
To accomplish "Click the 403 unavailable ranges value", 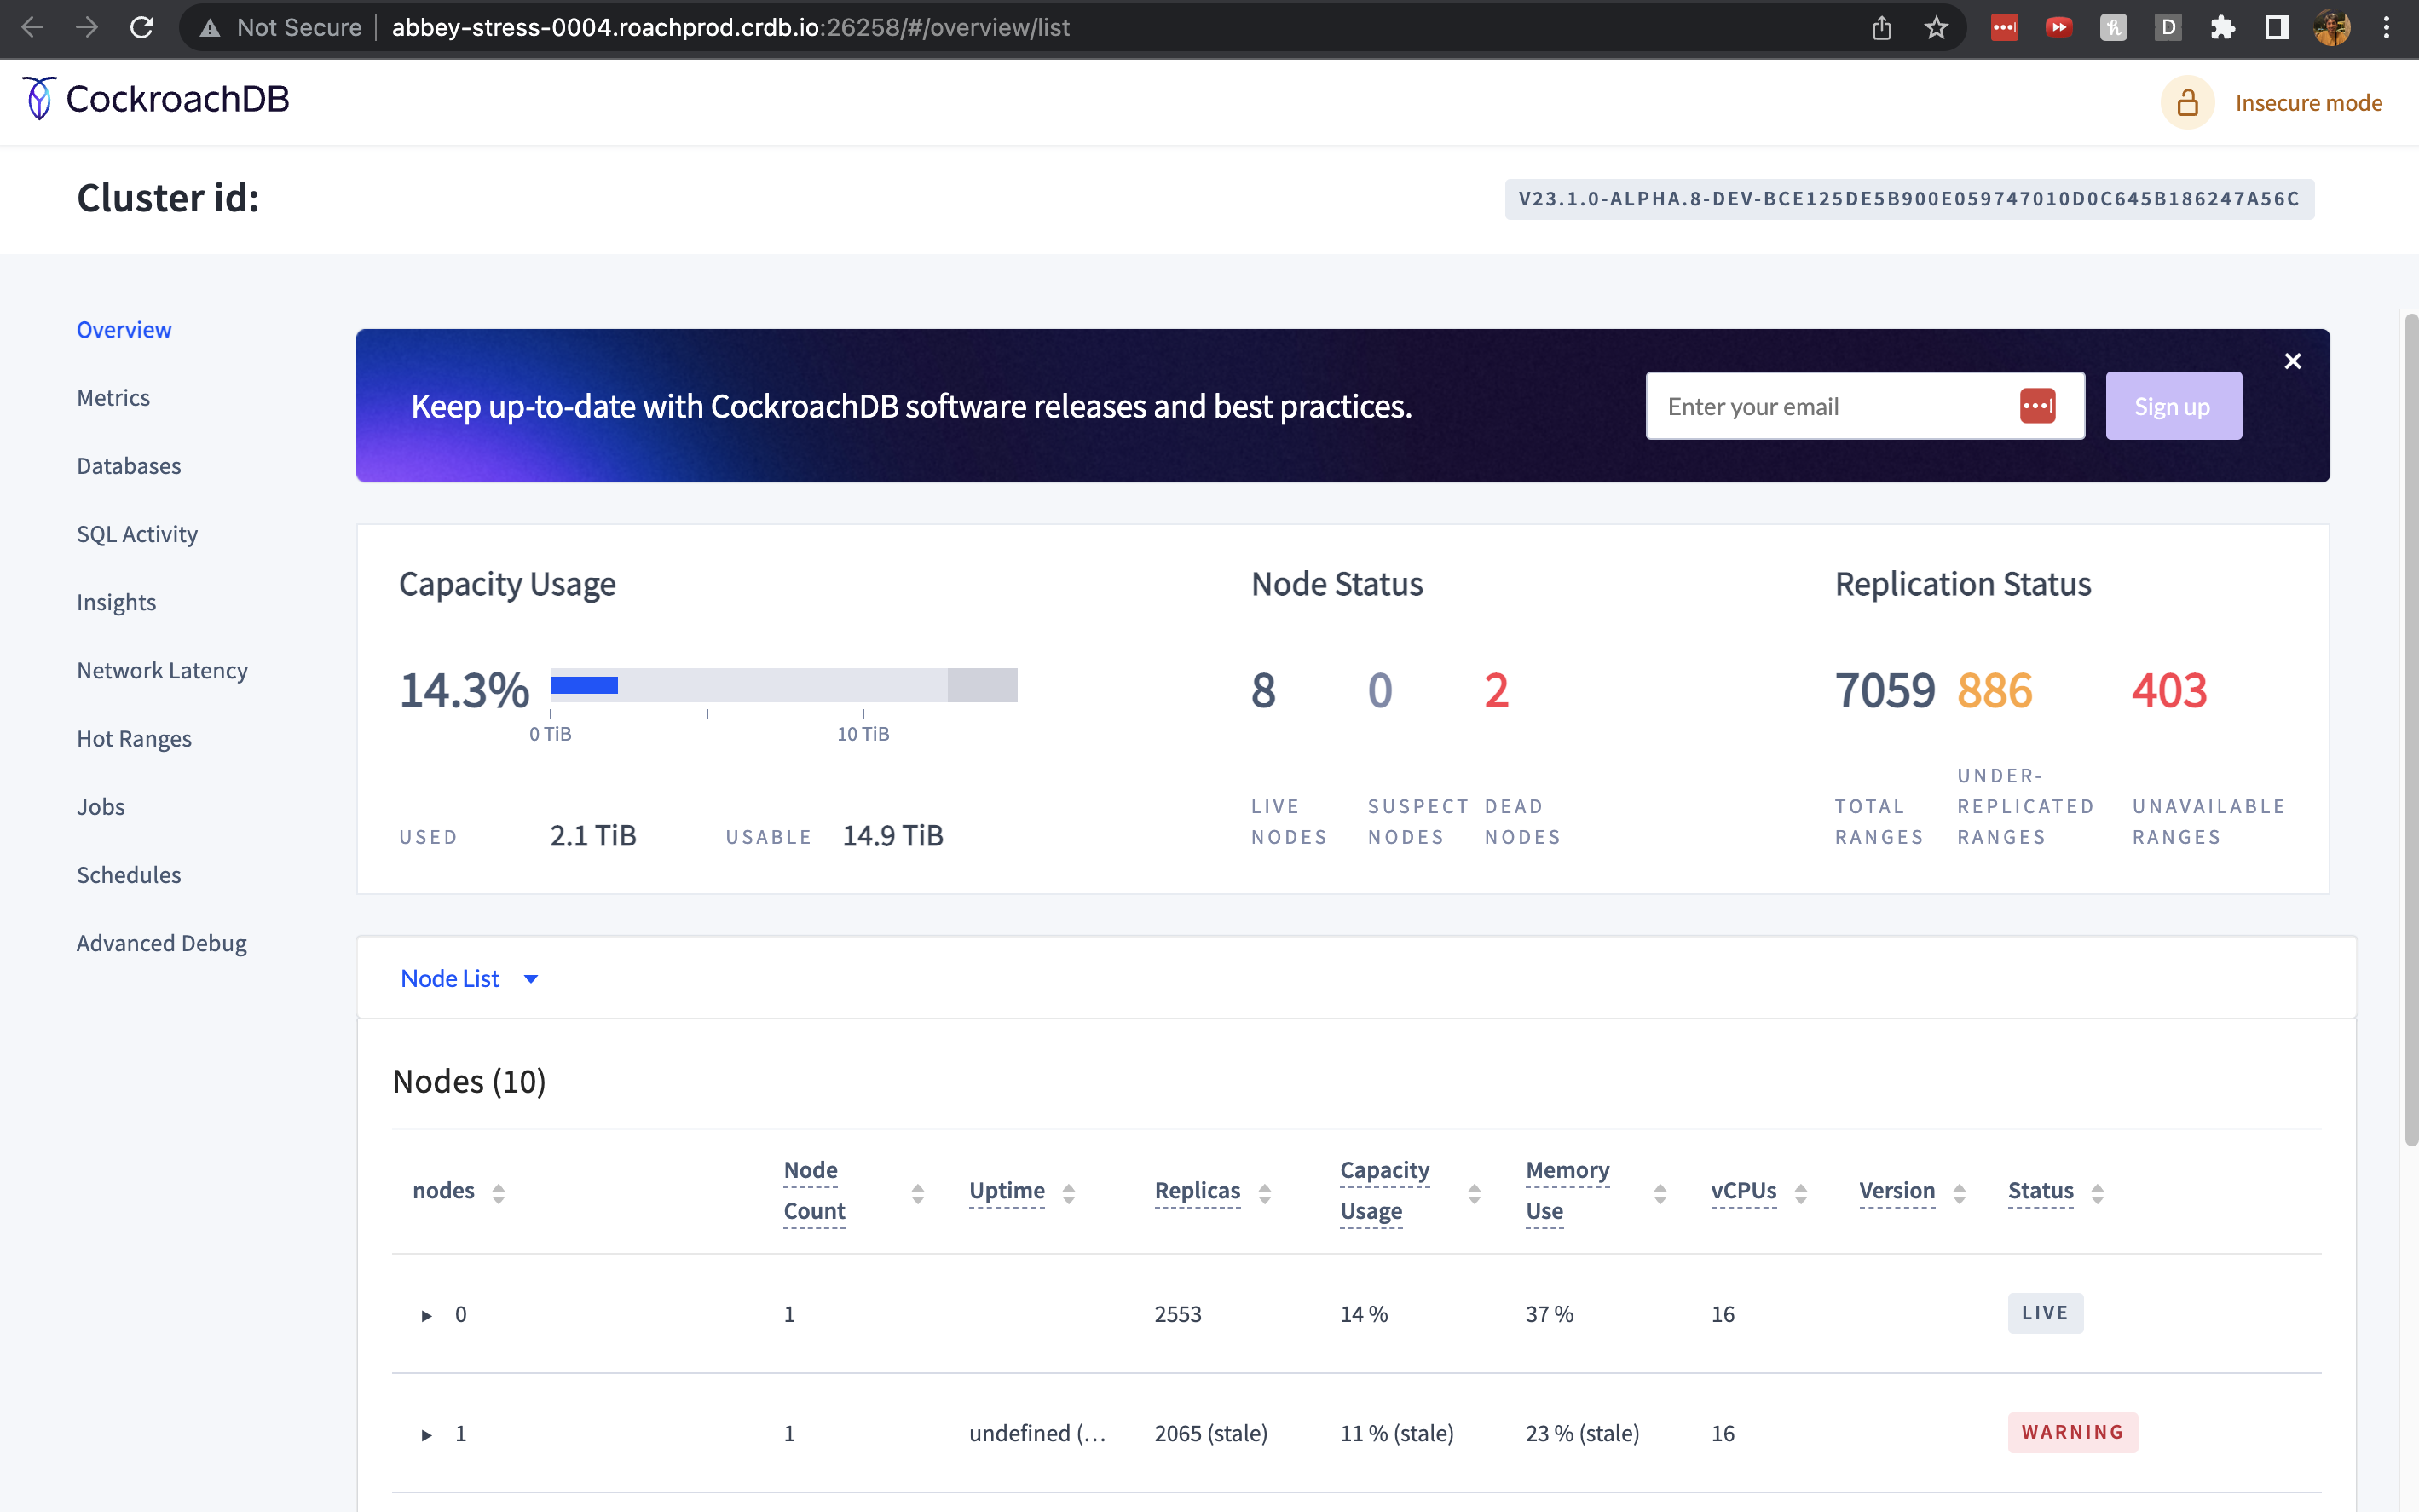I will (x=2168, y=690).
